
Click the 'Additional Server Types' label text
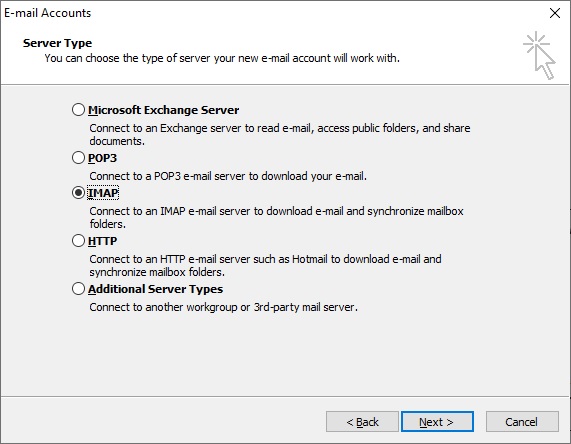click(155, 289)
